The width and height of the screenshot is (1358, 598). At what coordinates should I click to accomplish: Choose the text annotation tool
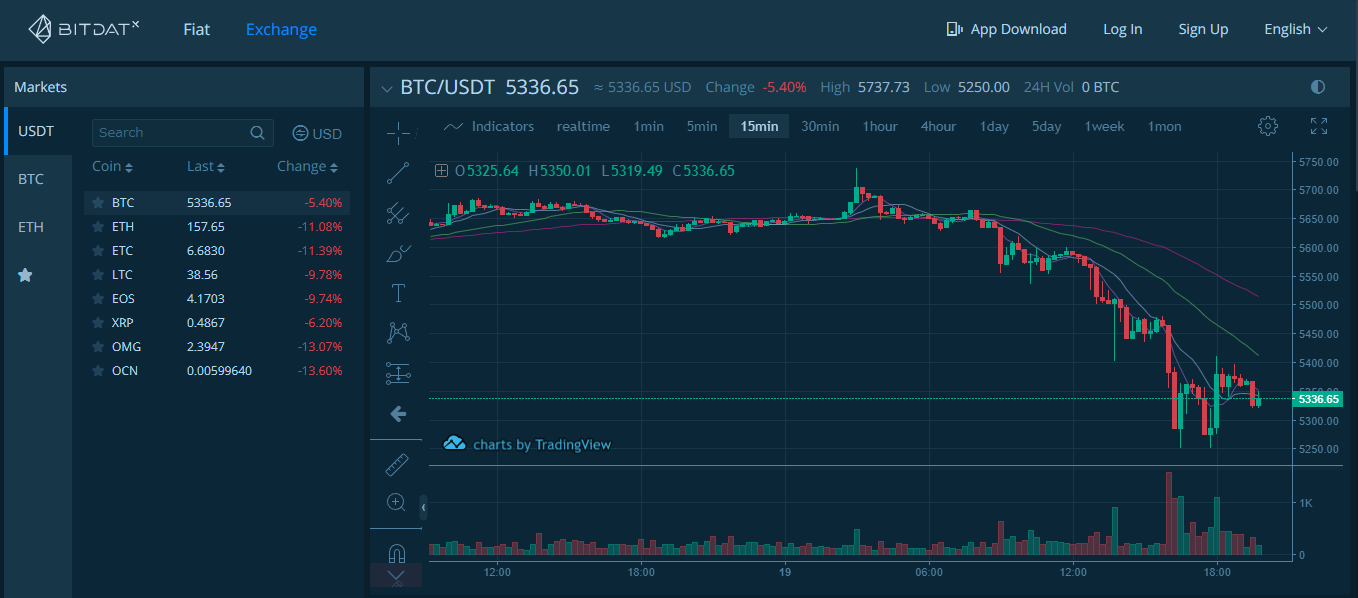398,293
